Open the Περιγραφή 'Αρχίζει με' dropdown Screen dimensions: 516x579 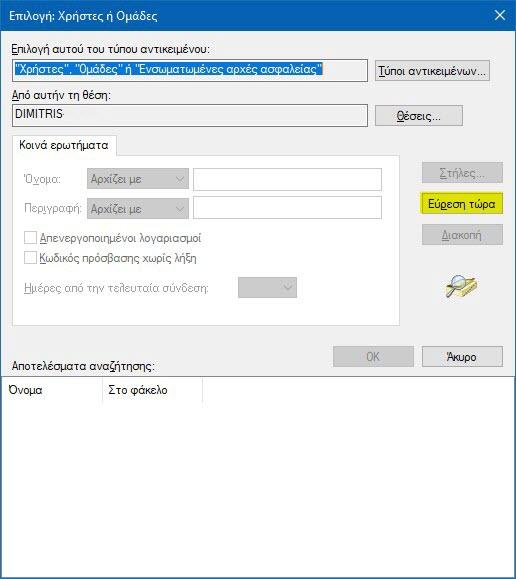(138, 208)
